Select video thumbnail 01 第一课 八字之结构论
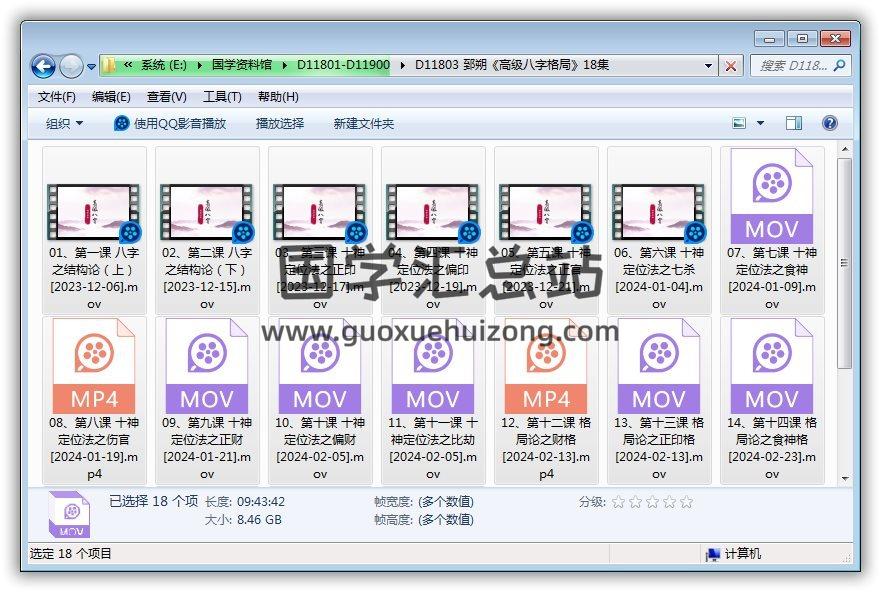Viewport: 881px width, 592px height. coord(94,212)
